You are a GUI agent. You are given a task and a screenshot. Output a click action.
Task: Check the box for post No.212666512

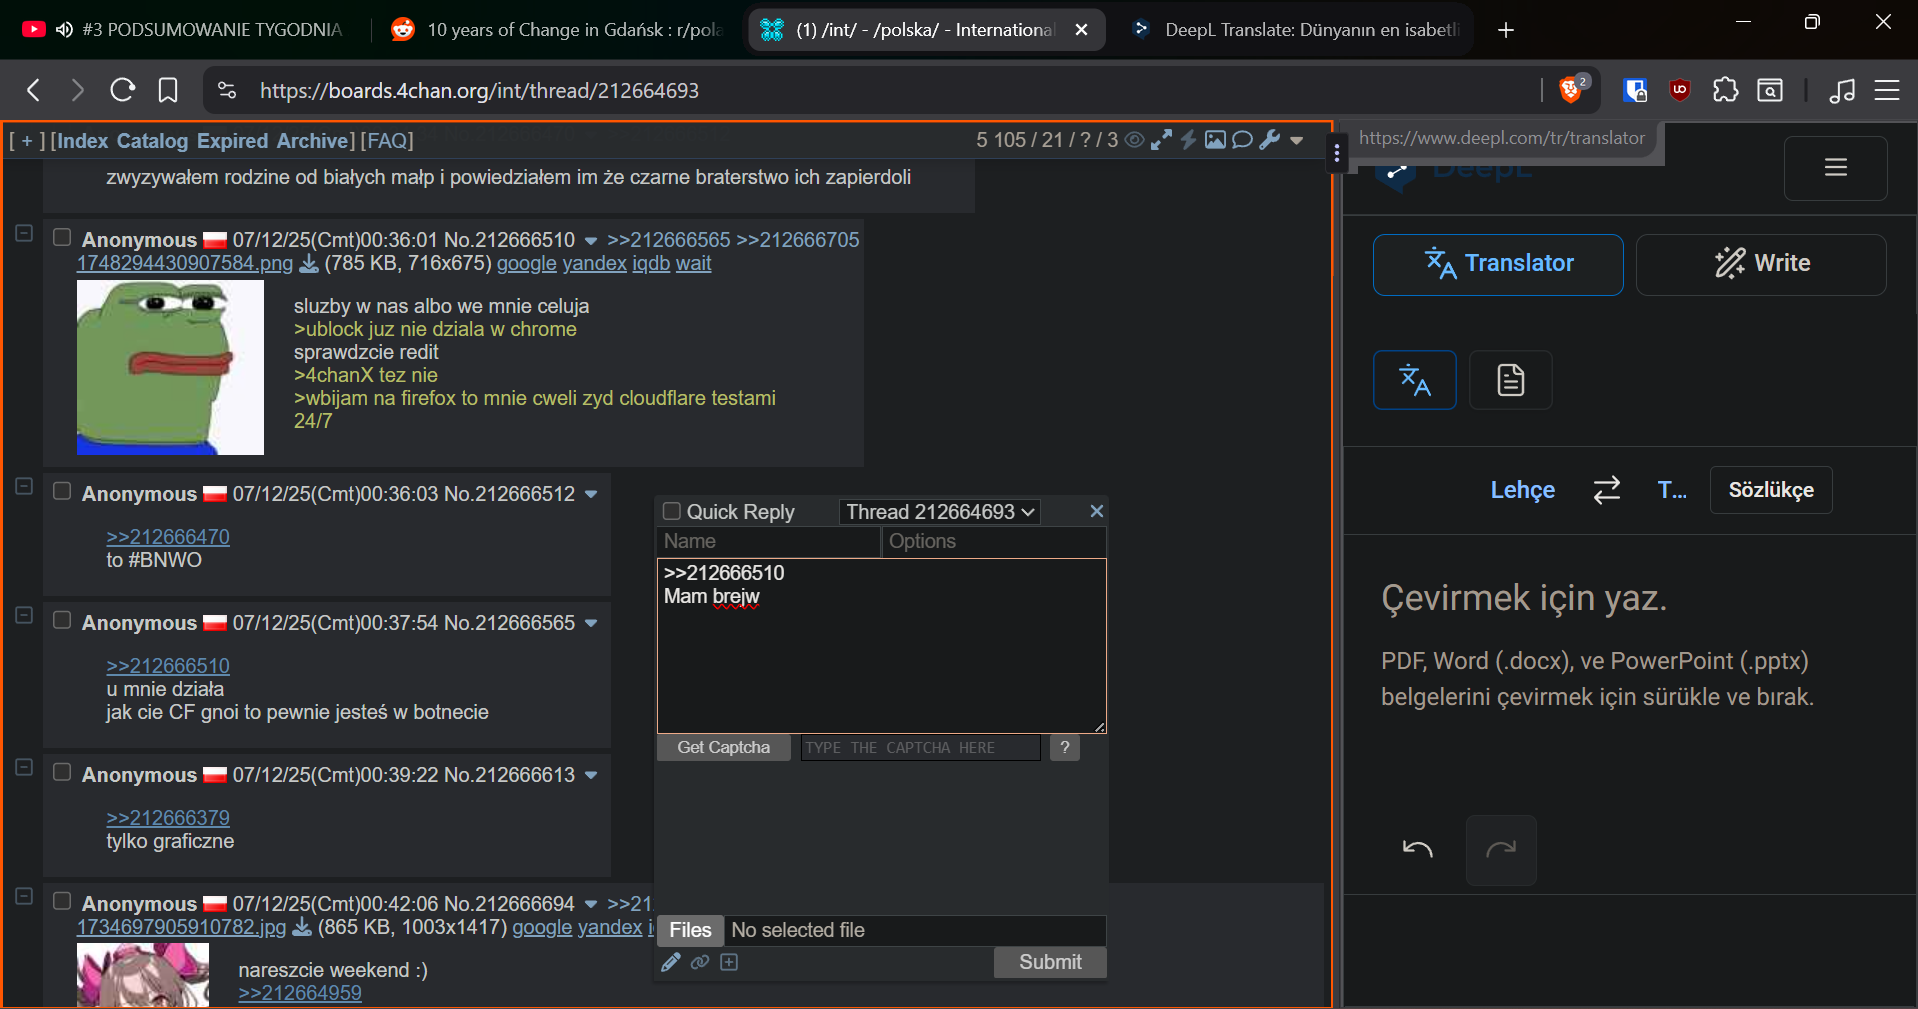click(62, 492)
